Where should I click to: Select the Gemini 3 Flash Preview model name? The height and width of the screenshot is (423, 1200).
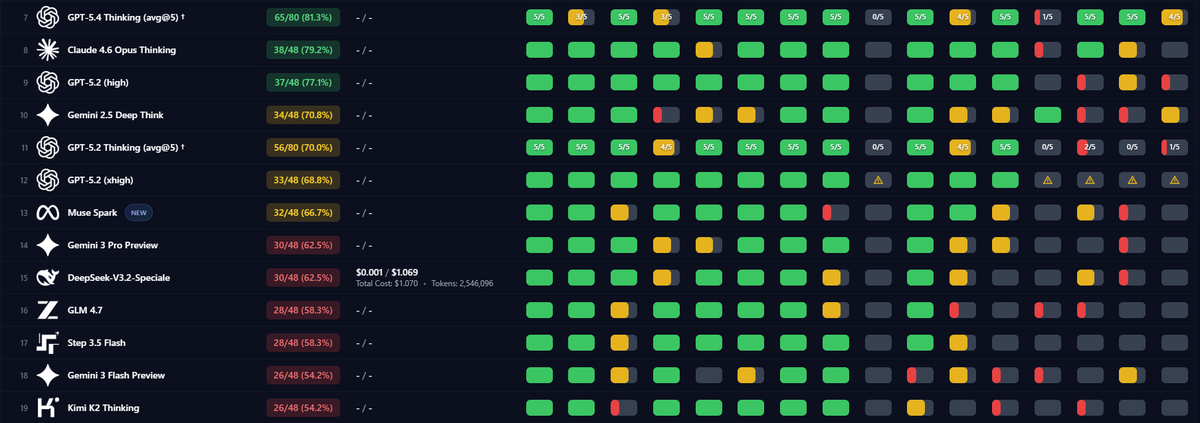pyautogui.click(x=116, y=375)
